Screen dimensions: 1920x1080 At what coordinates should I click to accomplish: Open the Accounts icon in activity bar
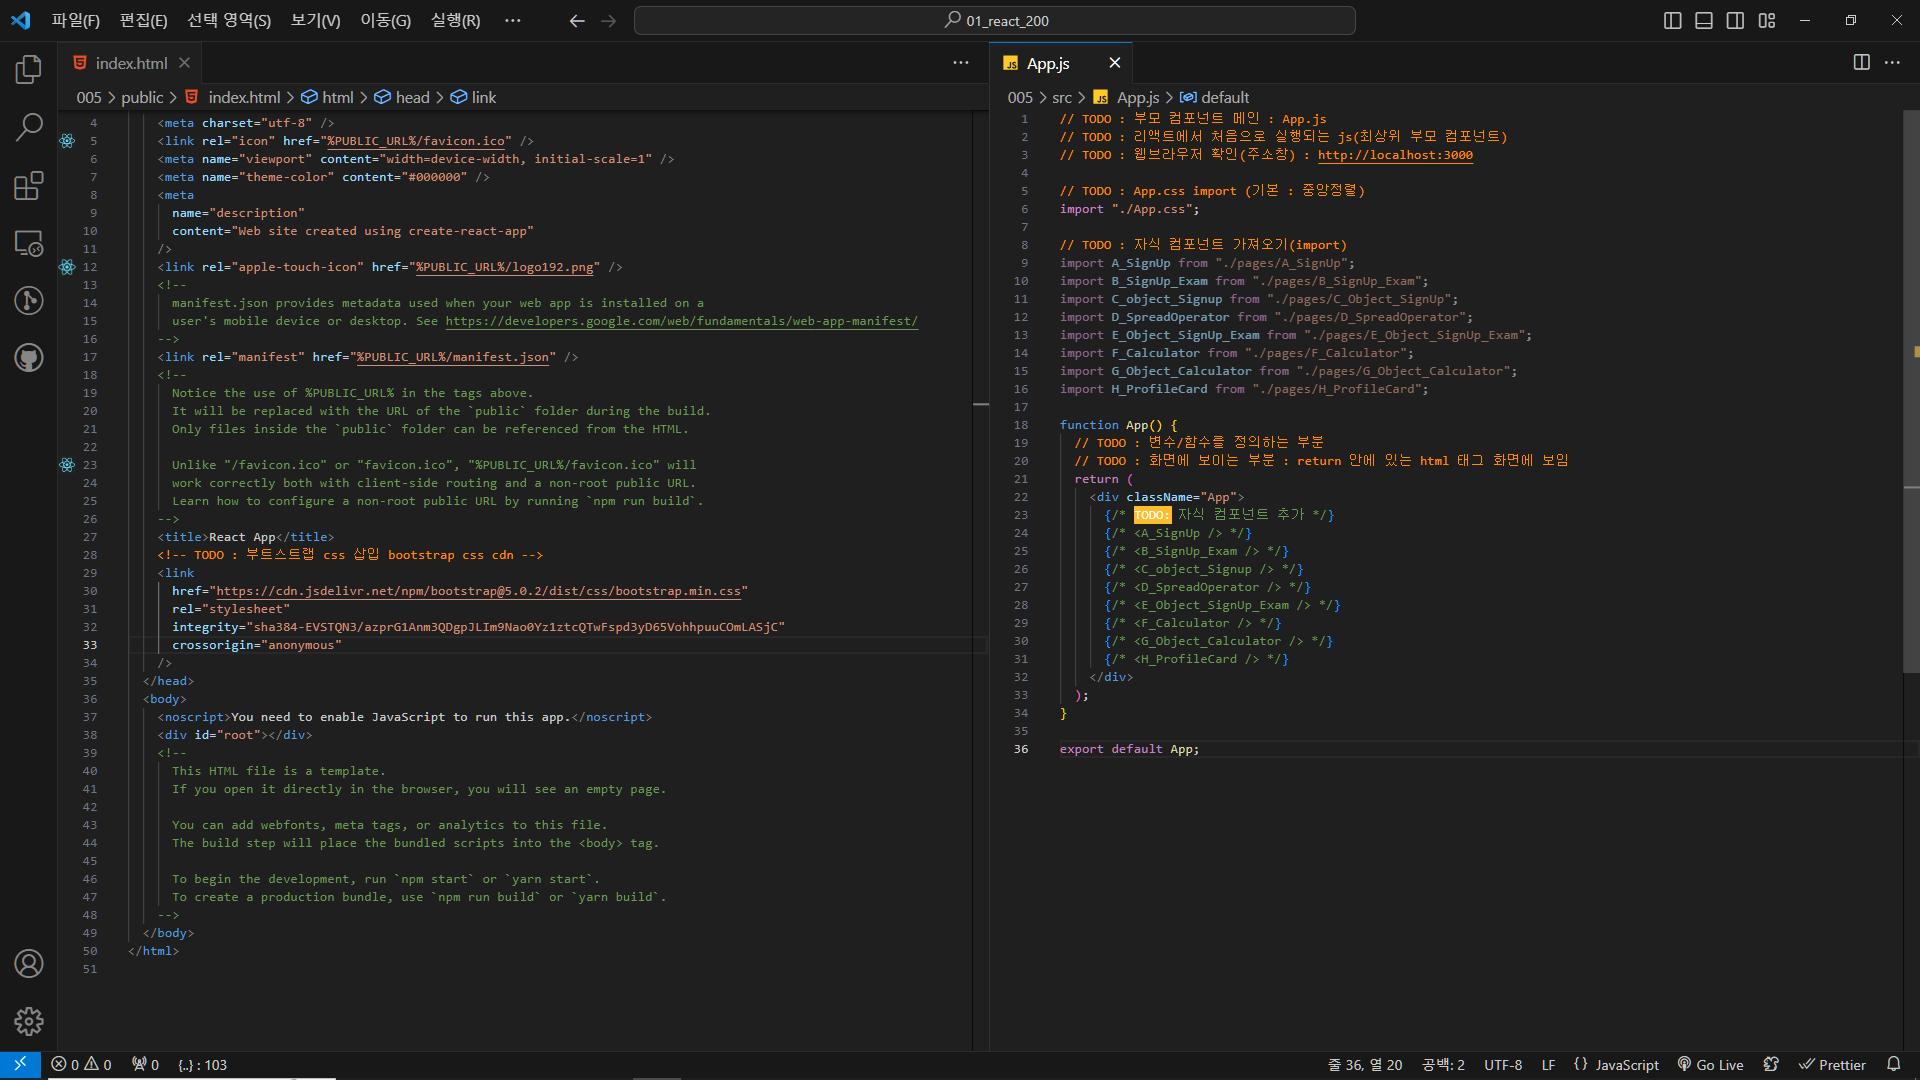(x=29, y=963)
